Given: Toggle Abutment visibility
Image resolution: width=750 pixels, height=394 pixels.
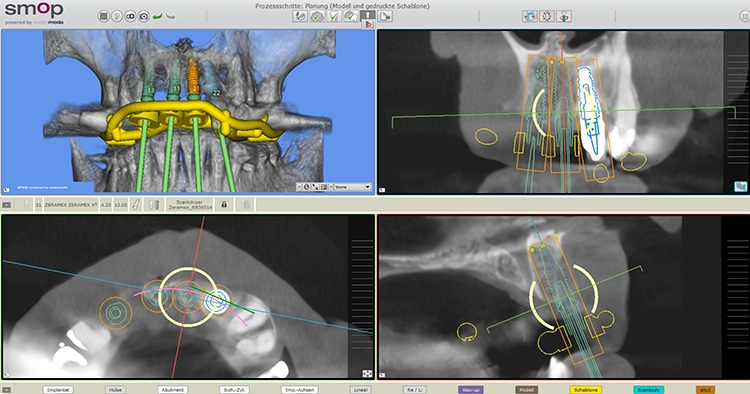Looking at the screenshot, I should (173, 390).
